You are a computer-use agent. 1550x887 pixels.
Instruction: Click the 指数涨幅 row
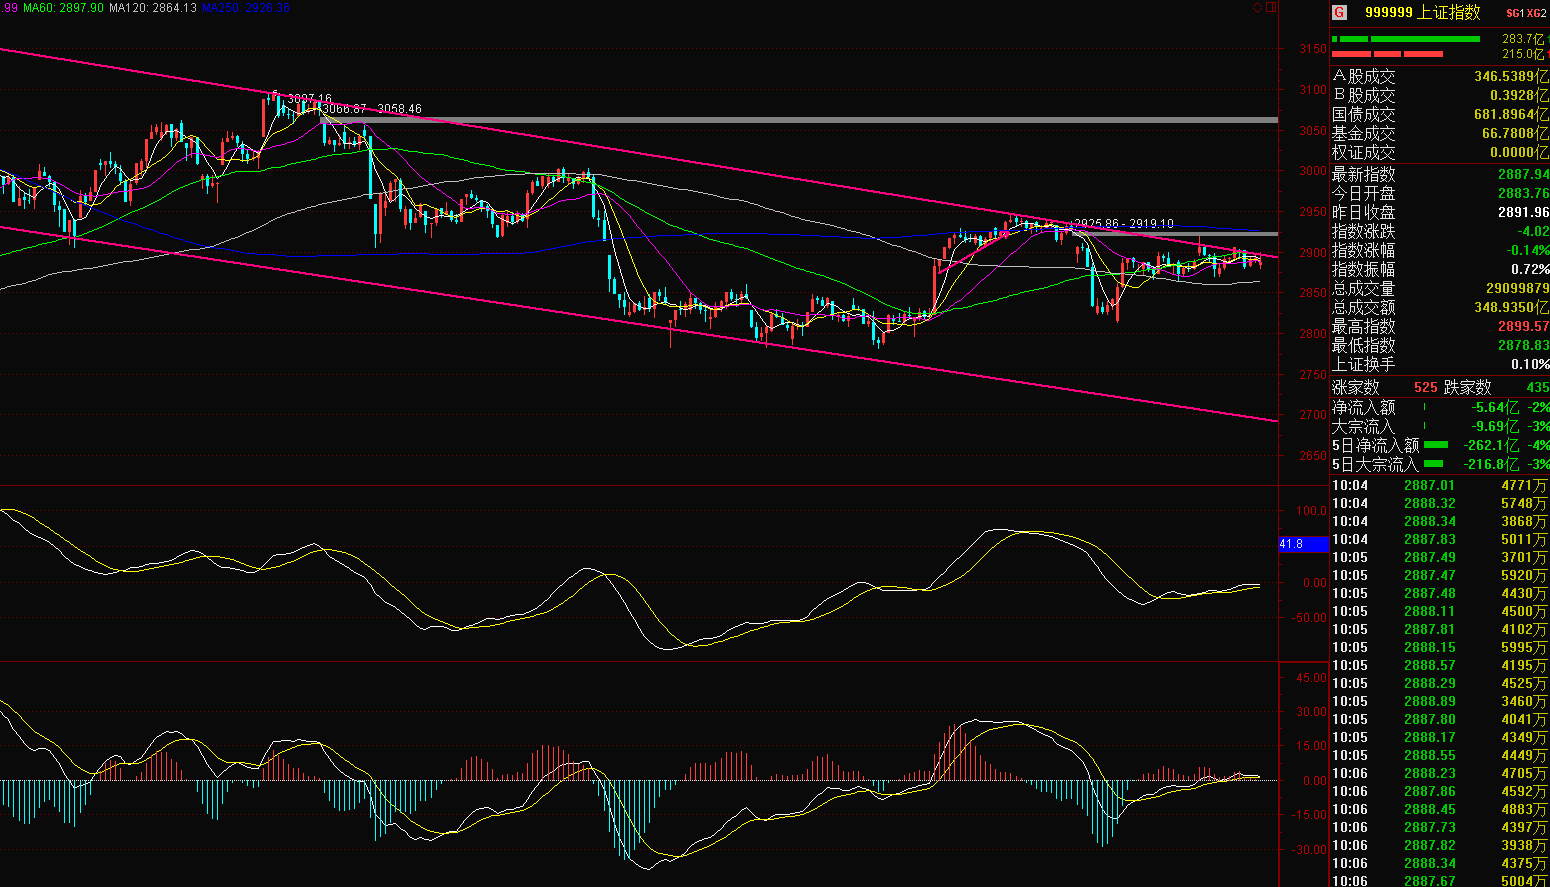[1440, 250]
